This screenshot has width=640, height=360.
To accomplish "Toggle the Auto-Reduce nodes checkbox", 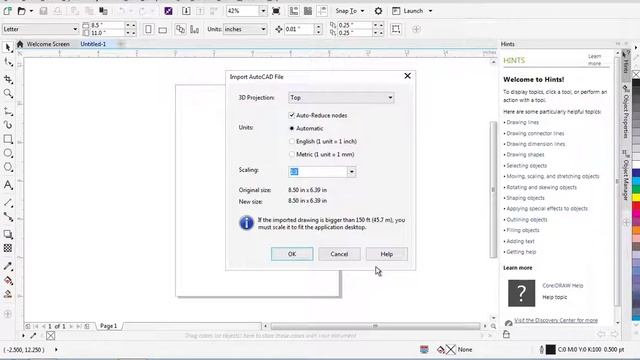I will point(291,116).
